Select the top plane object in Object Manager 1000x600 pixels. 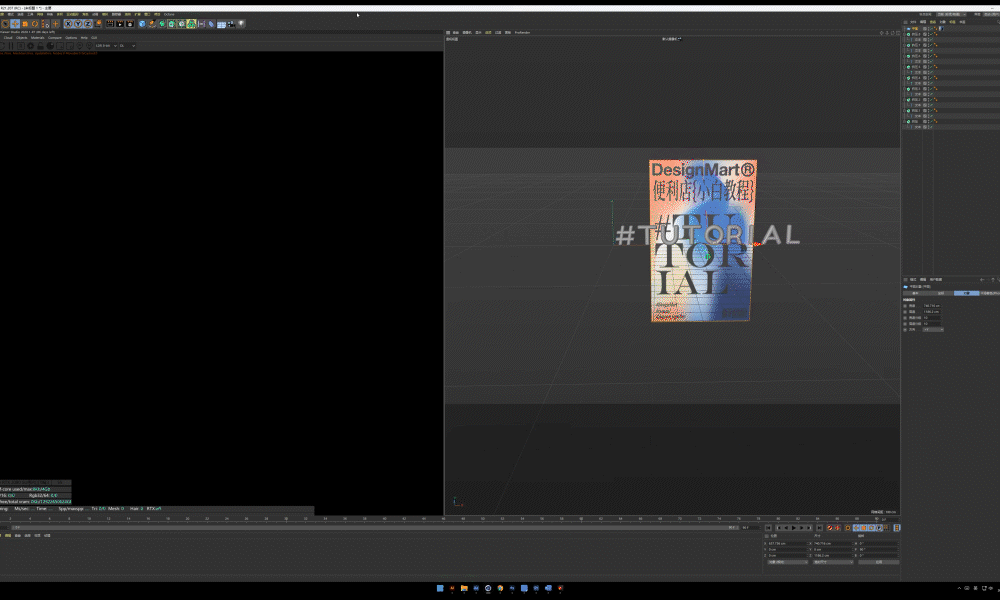[915, 29]
